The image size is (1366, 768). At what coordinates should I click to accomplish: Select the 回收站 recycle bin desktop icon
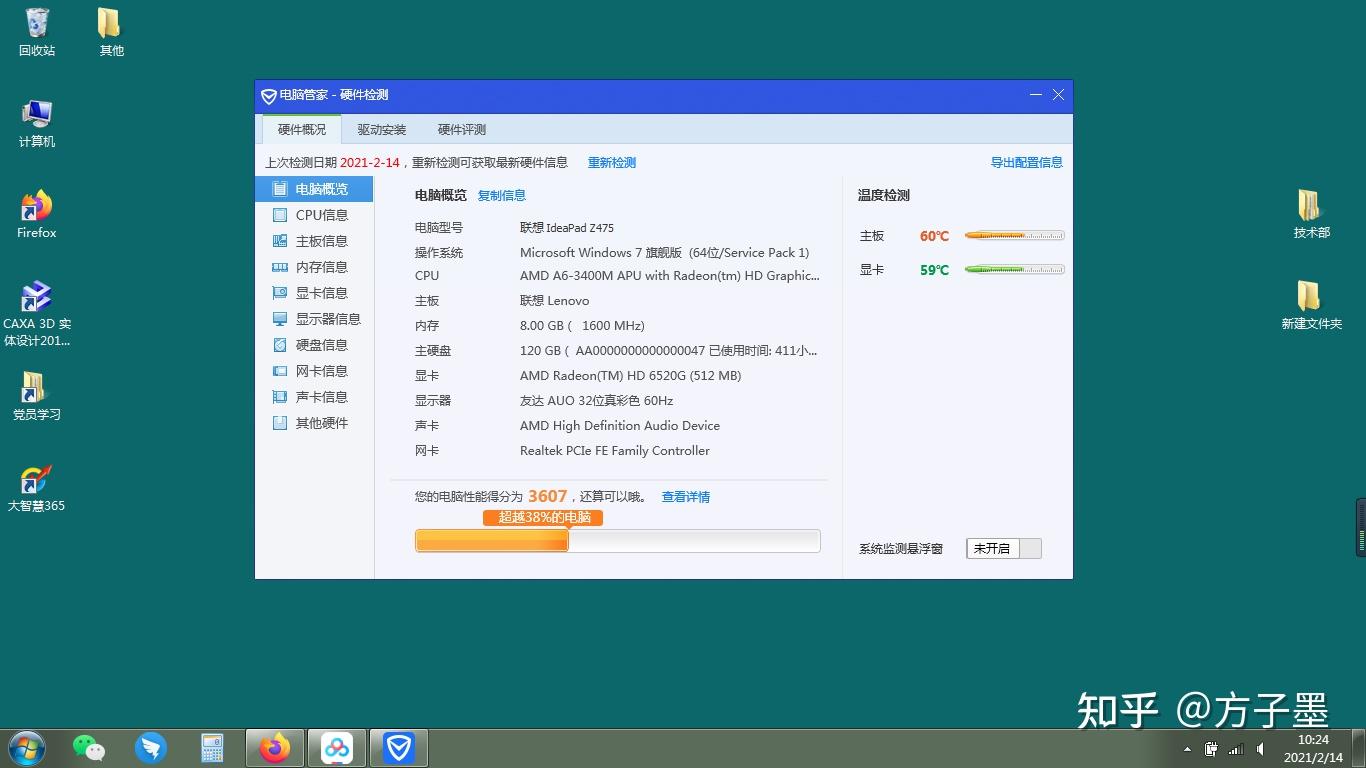tap(37, 32)
